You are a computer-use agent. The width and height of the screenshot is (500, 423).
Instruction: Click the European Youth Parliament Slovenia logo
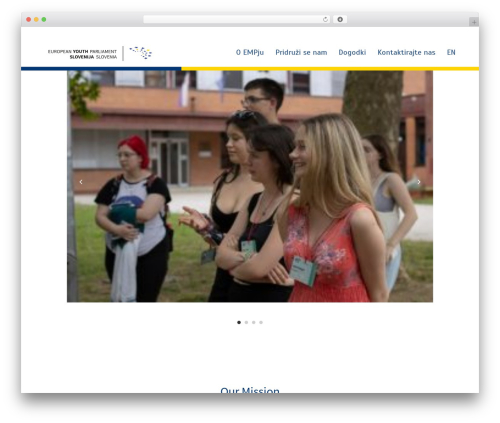click(x=100, y=53)
